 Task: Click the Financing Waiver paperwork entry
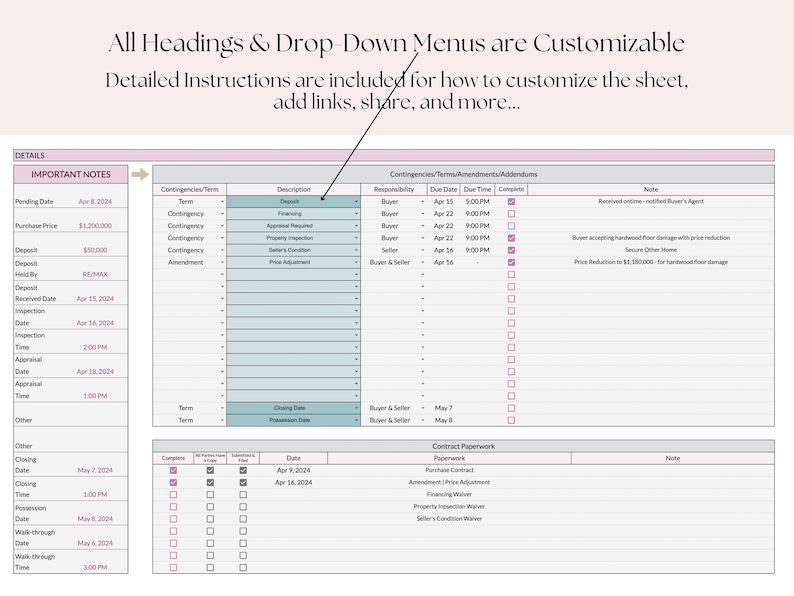point(449,495)
